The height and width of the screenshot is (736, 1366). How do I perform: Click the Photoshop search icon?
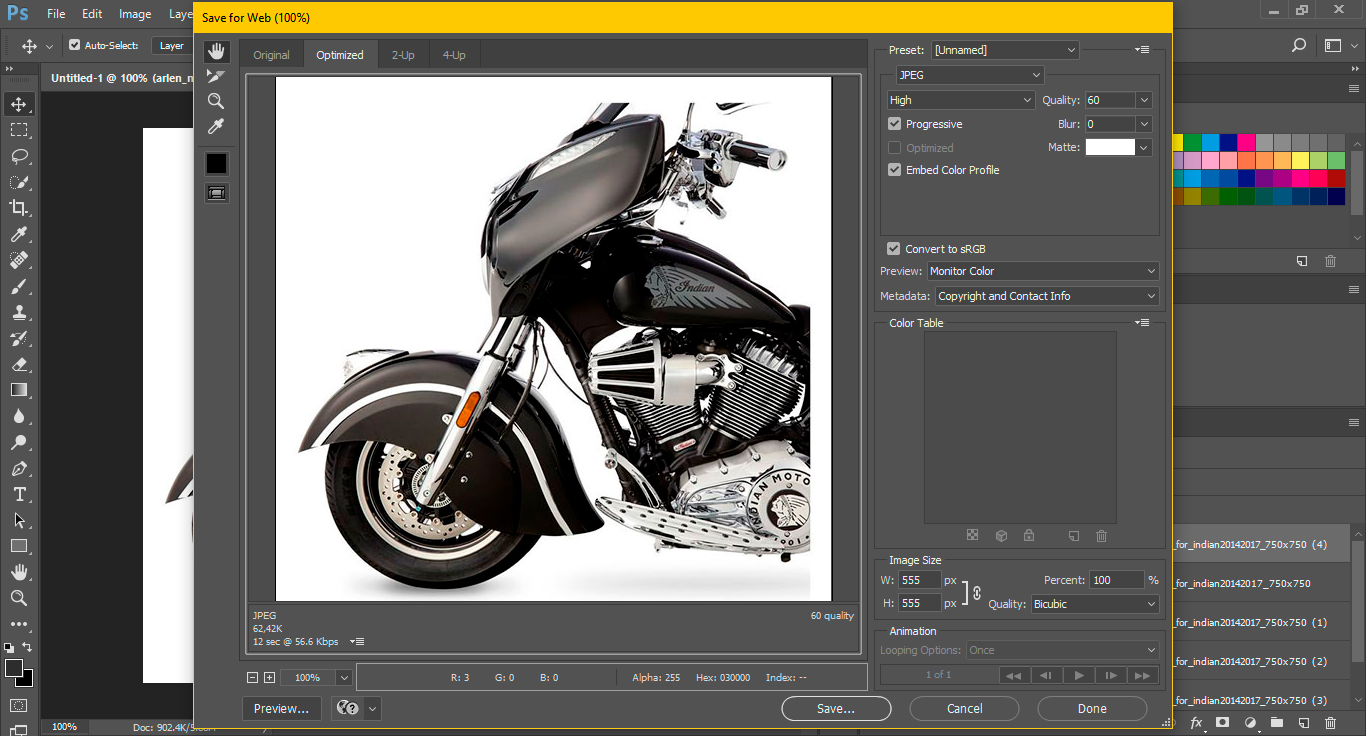[x=1299, y=45]
